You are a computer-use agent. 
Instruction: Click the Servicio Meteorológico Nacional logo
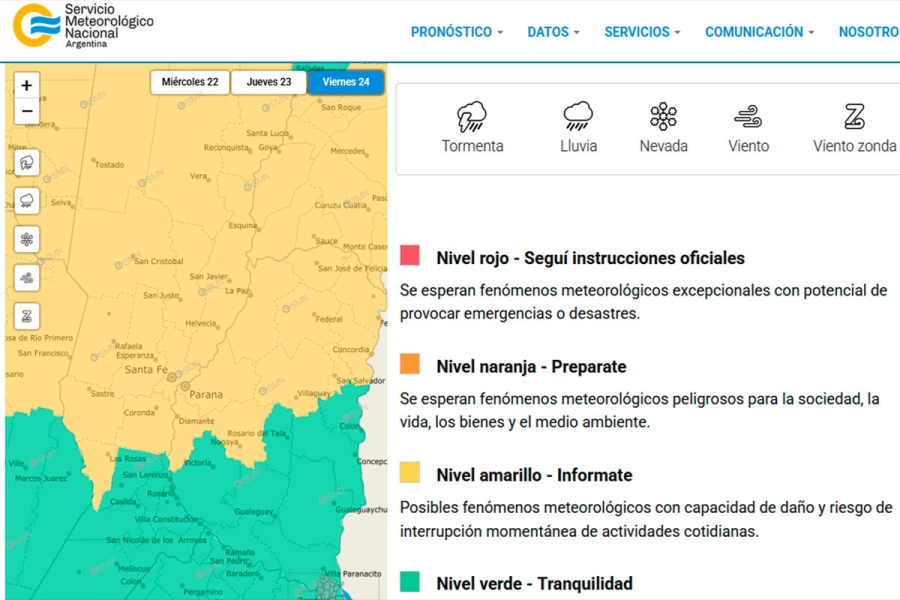point(83,26)
